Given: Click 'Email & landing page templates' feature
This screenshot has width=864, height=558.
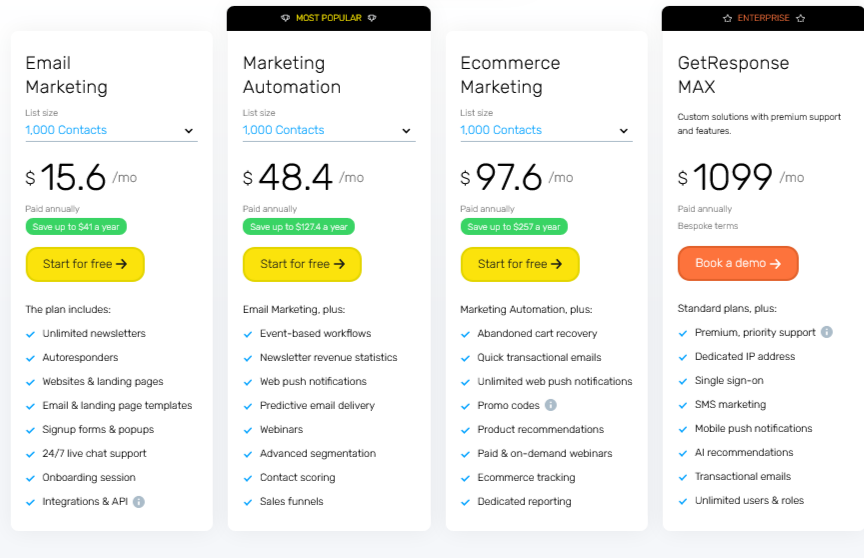Looking at the screenshot, I should pyautogui.click(x=117, y=406).
